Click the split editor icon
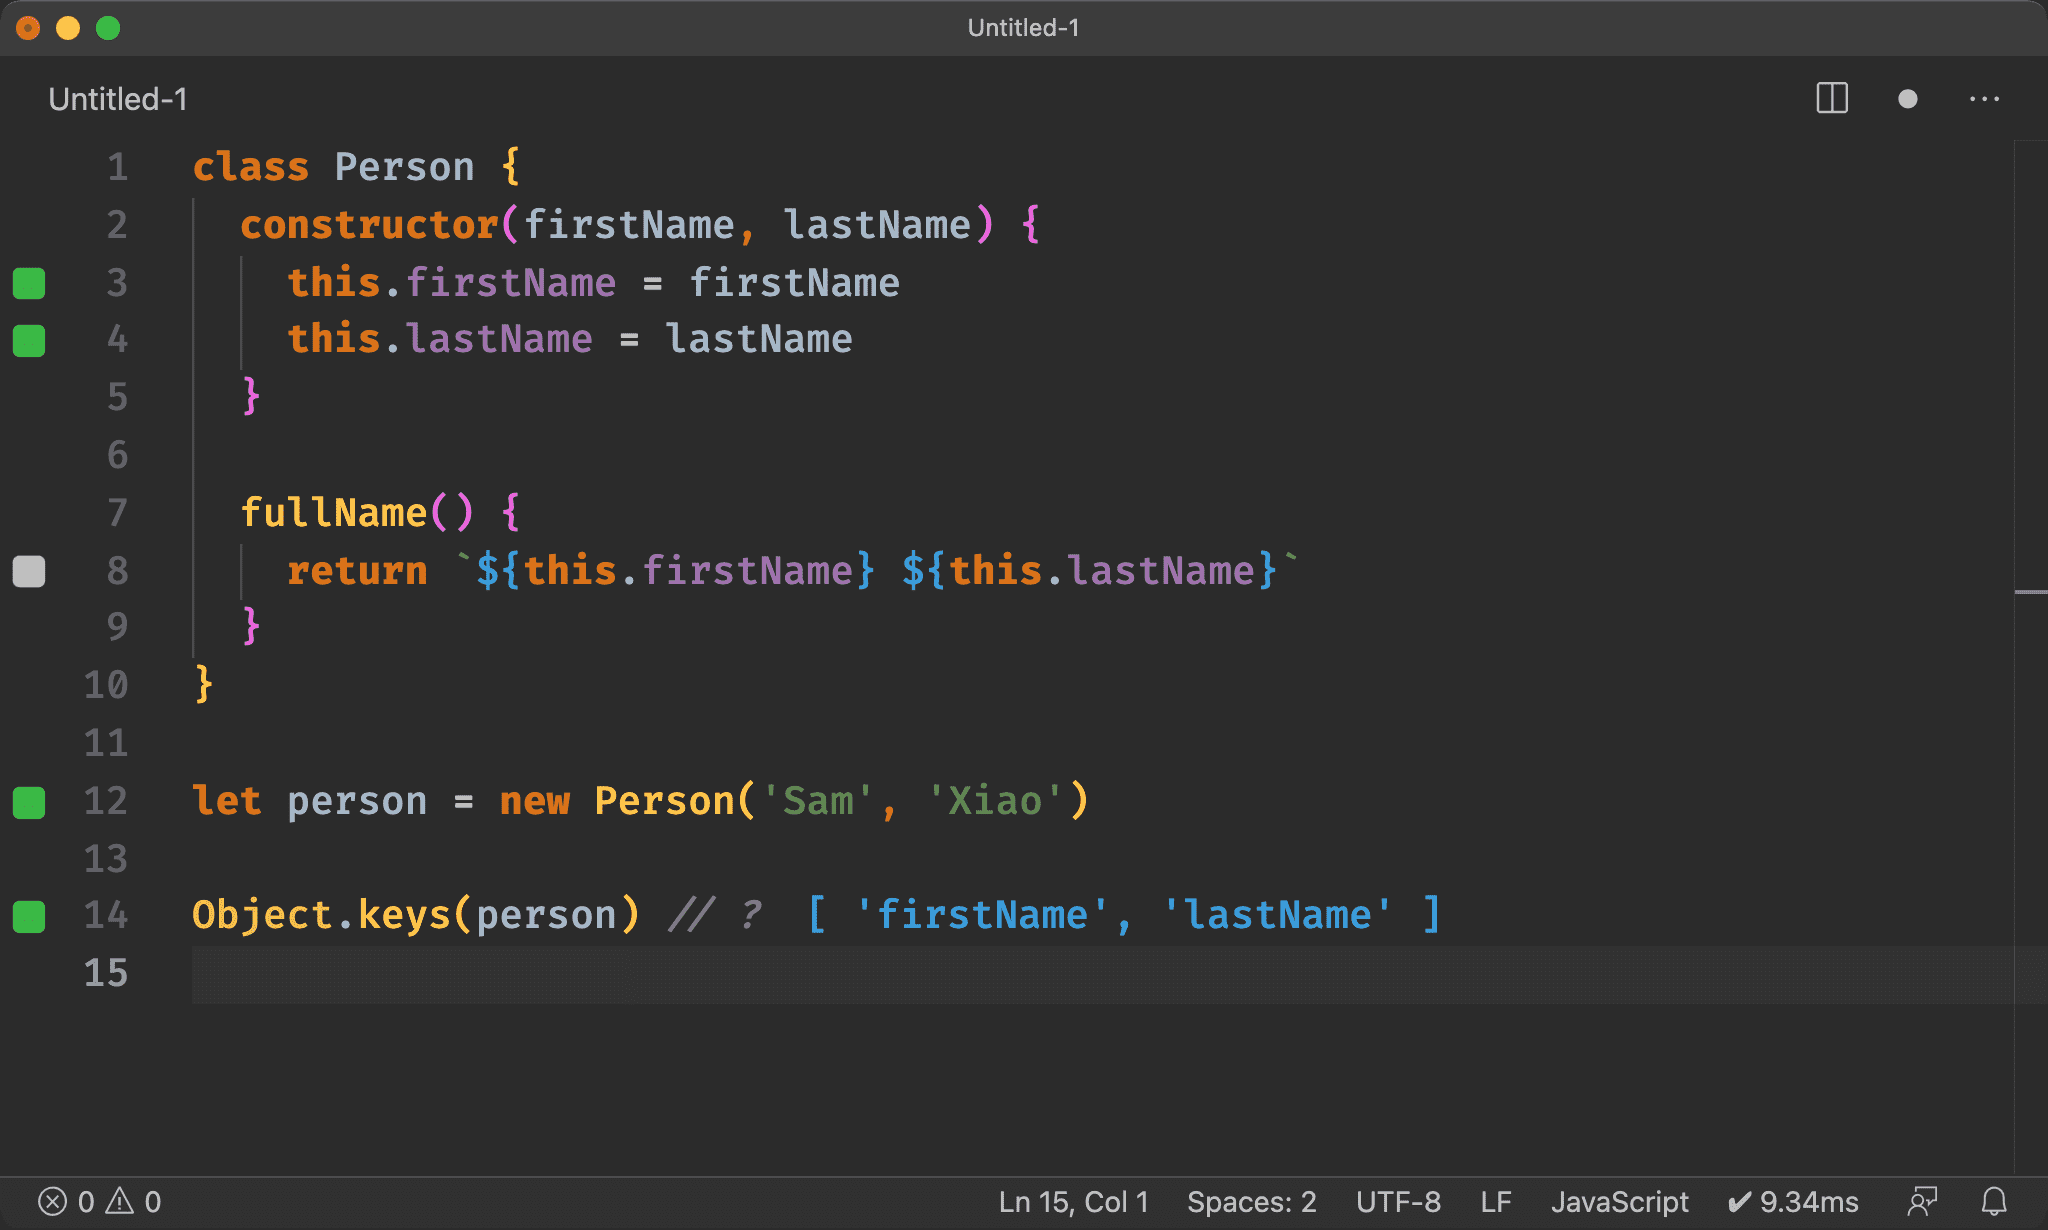The height and width of the screenshot is (1230, 2048). pos(1832,98)
